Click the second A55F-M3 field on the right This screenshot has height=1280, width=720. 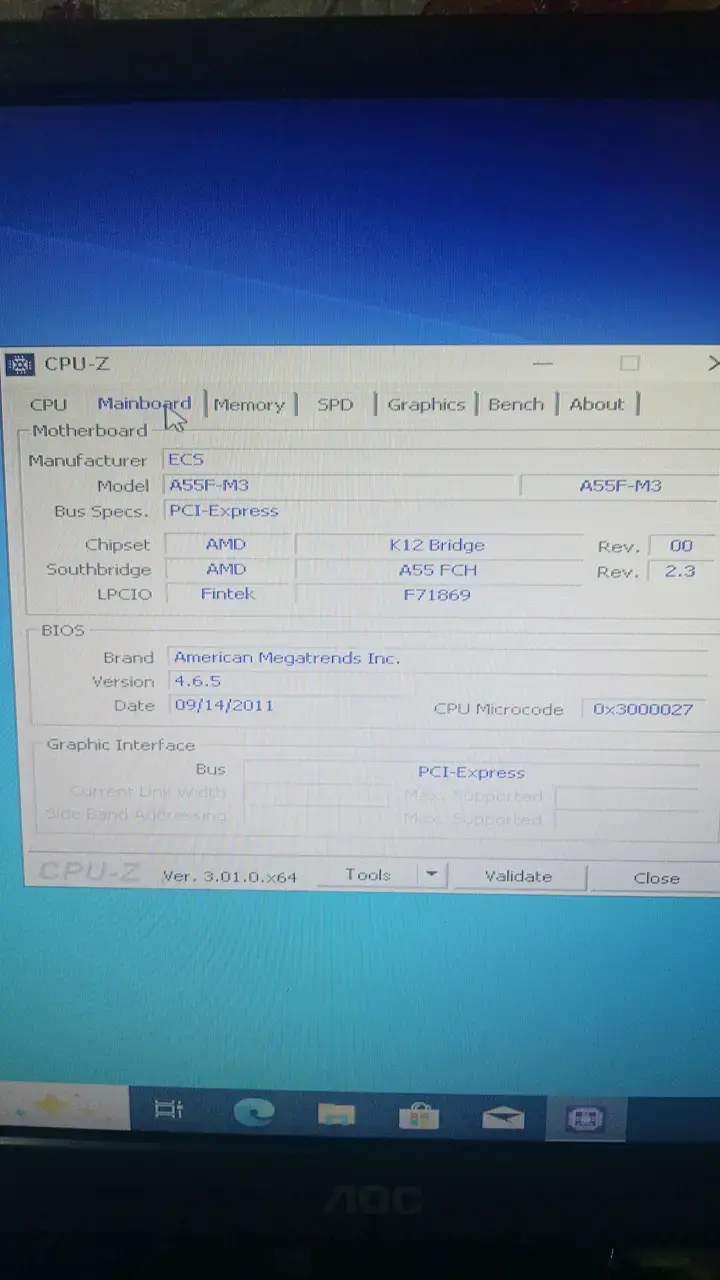(620, 487)
